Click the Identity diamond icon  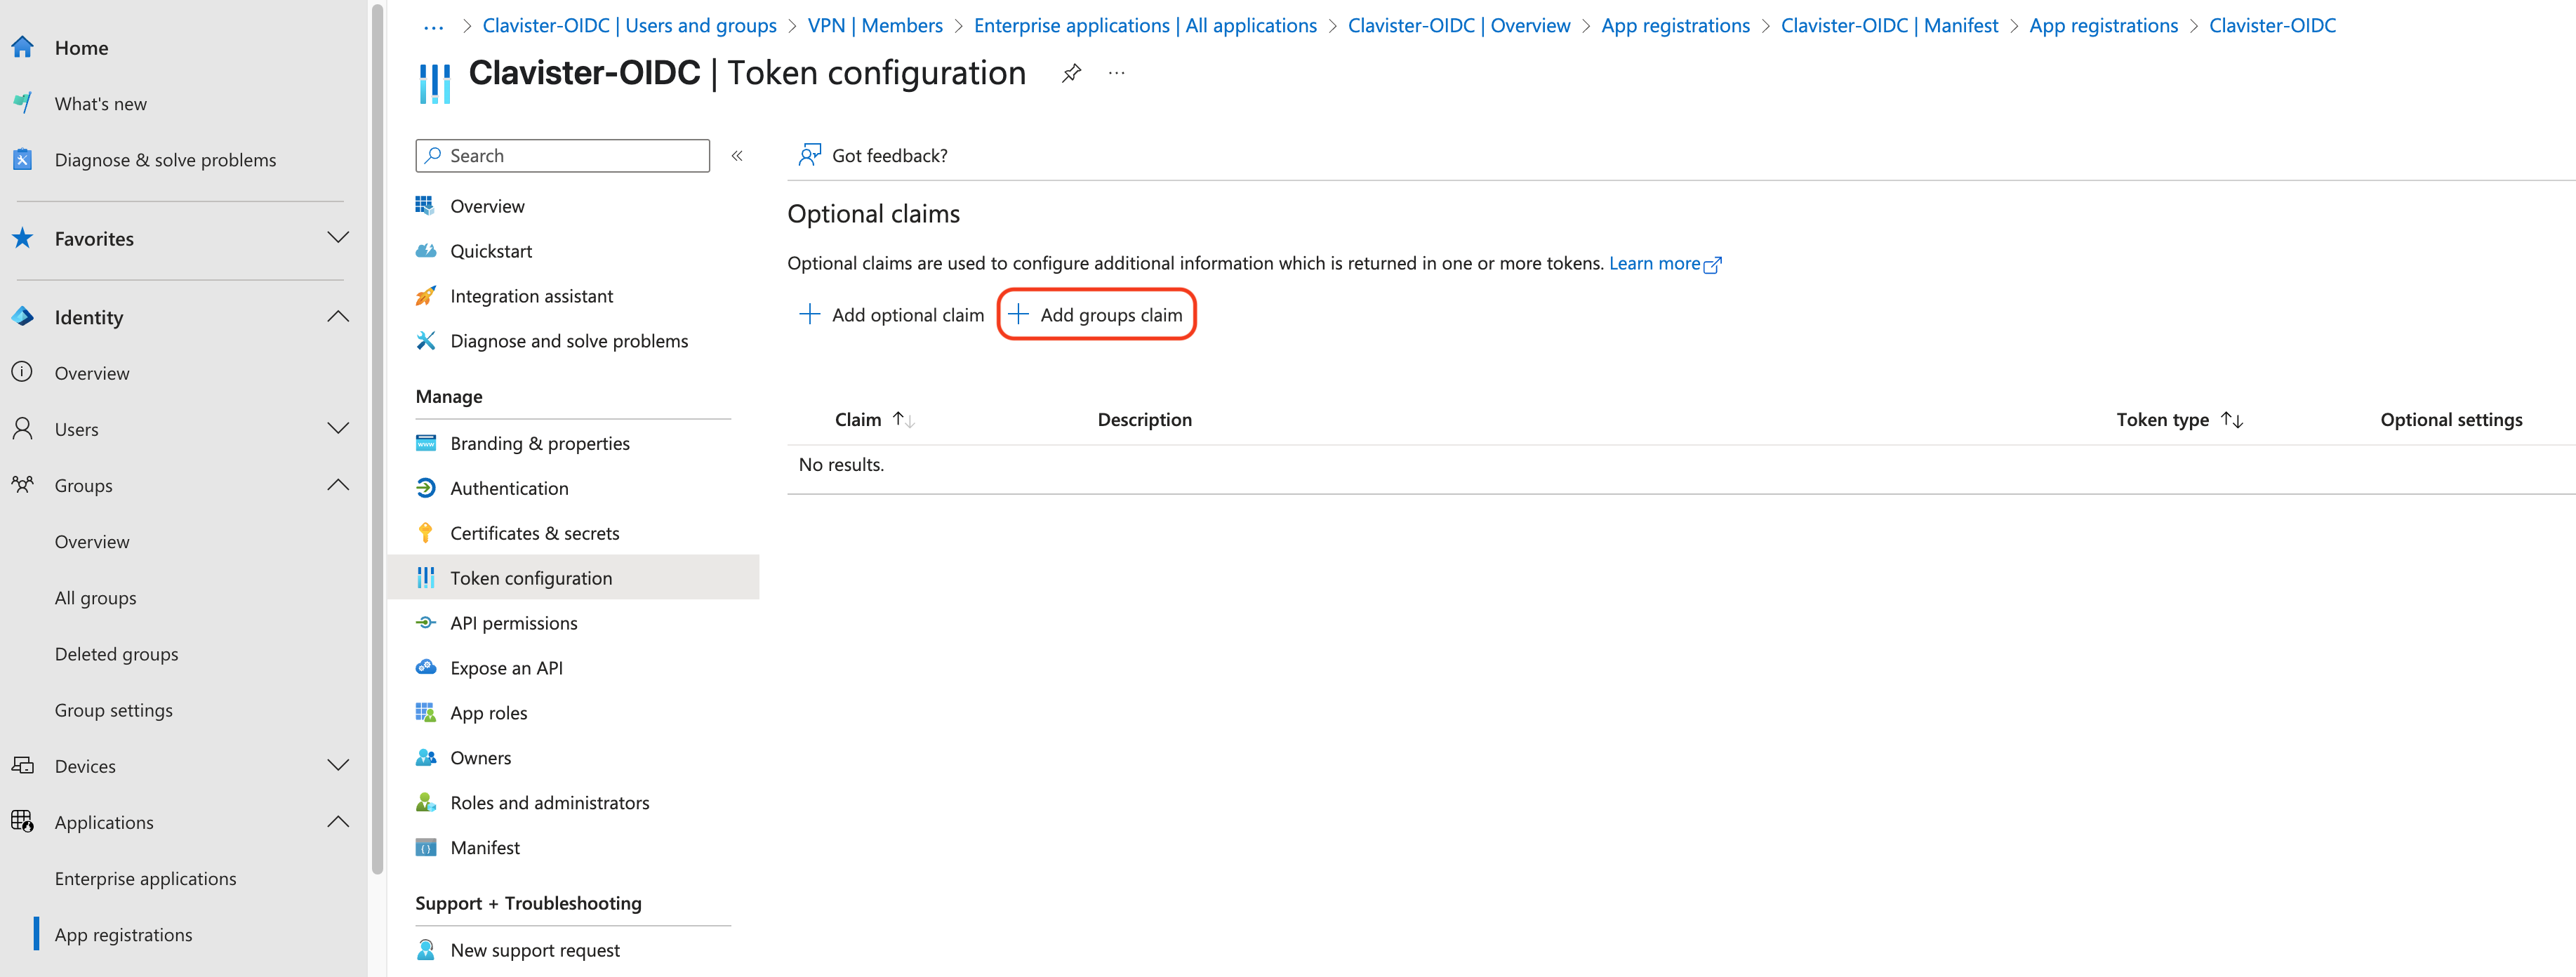pyautogui.click(x=23, y=316)
